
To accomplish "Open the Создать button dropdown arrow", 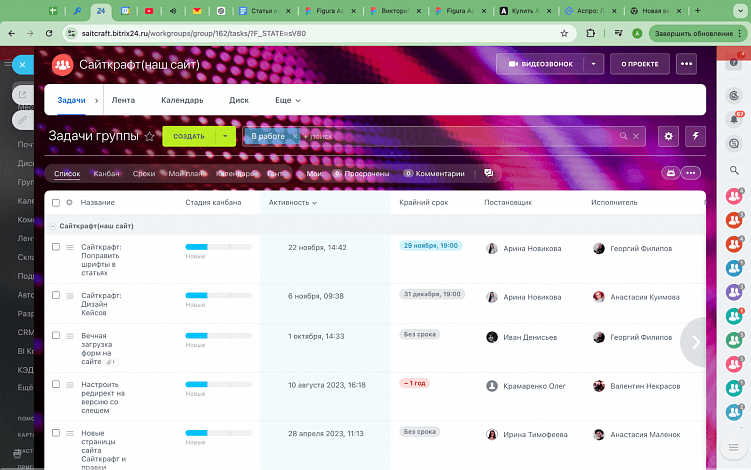I will coord(225,136).
